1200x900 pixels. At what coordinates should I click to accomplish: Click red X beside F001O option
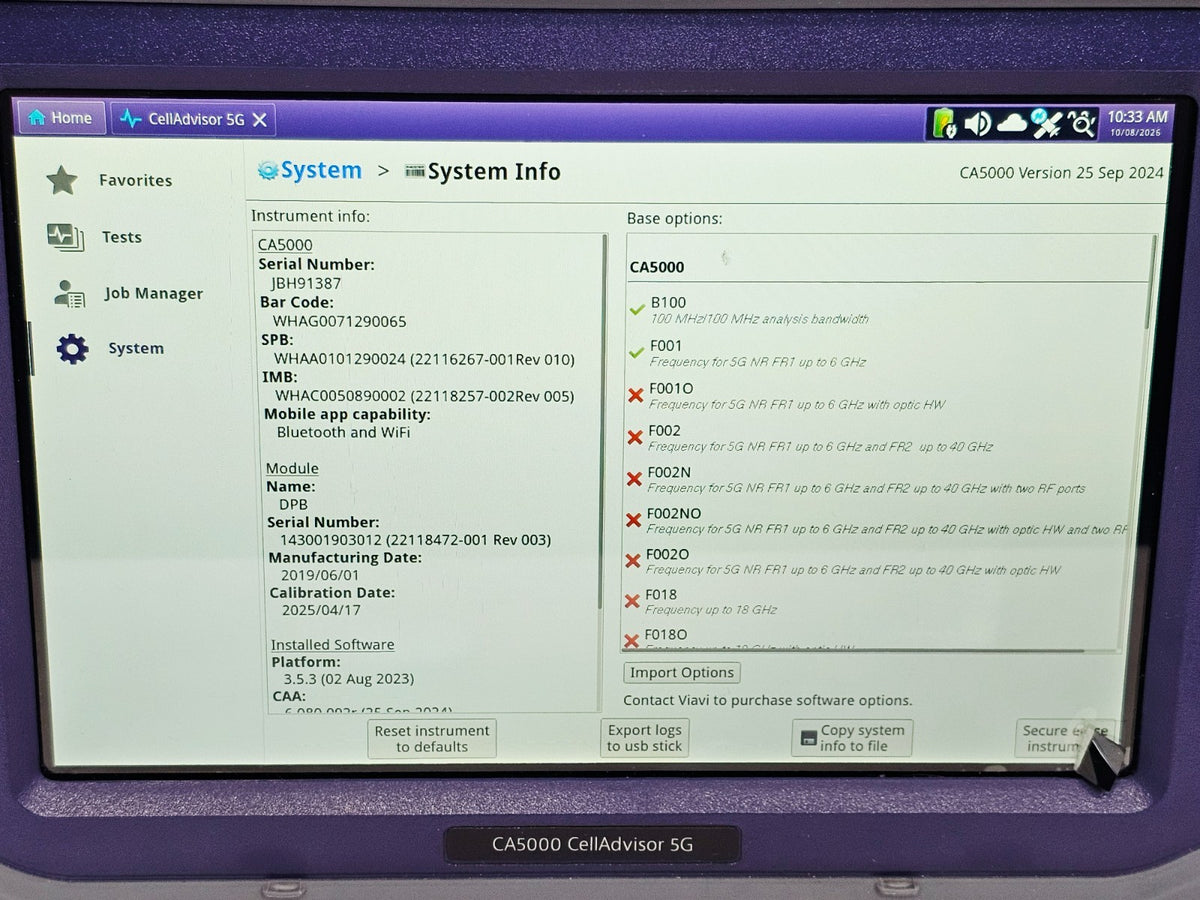pyautogui.click(x=635, y=396)
